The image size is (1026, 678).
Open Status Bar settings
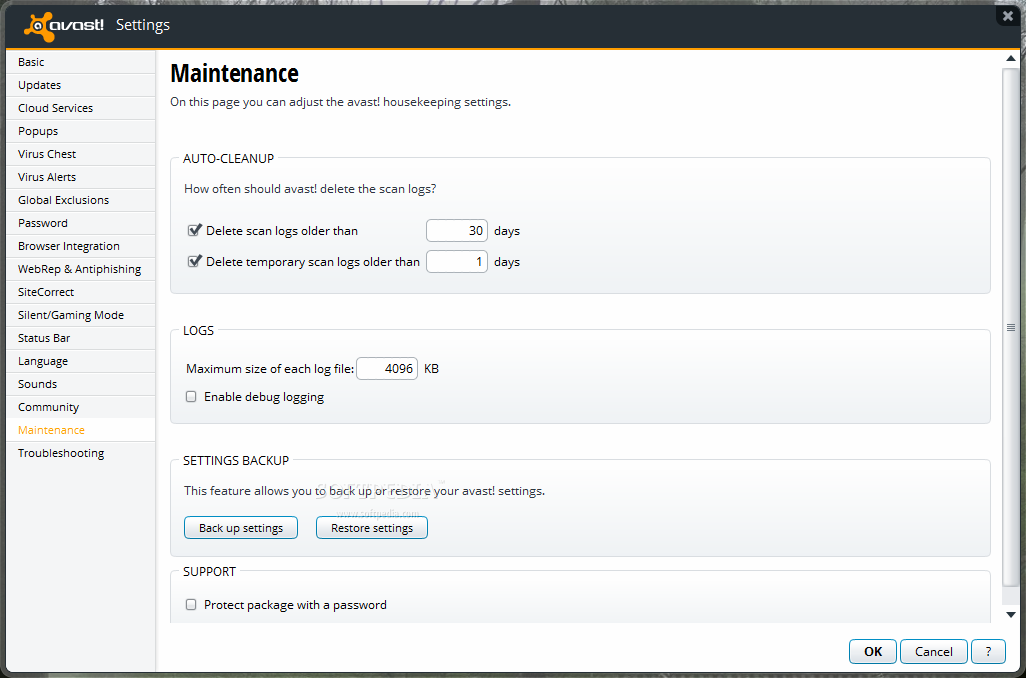pyautogui.click(x=81, y=338)
